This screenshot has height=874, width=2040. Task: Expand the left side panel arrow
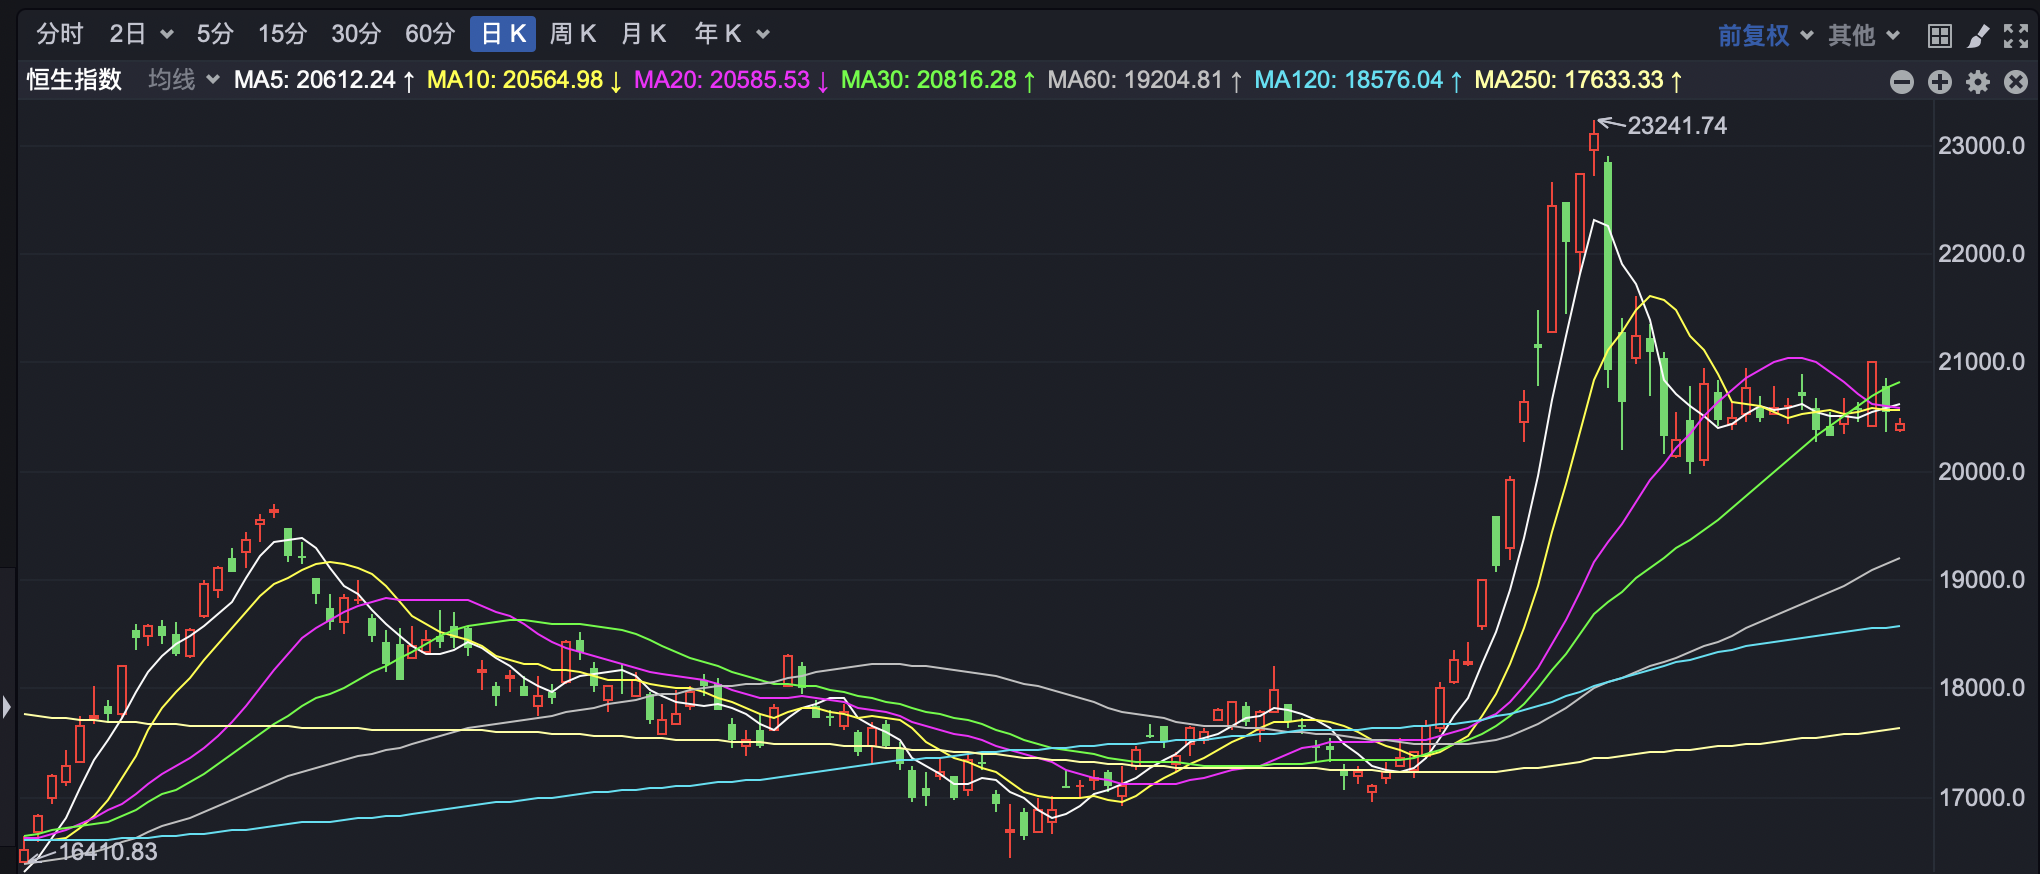click(x=7, y=707)
